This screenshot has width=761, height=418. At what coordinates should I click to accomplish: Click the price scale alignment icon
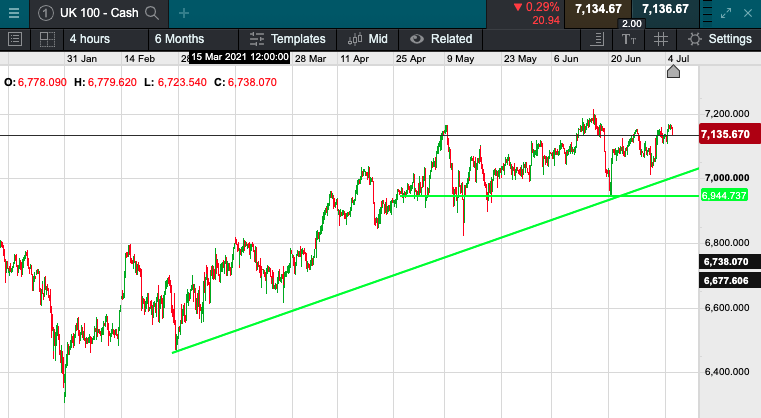point(597,39)
